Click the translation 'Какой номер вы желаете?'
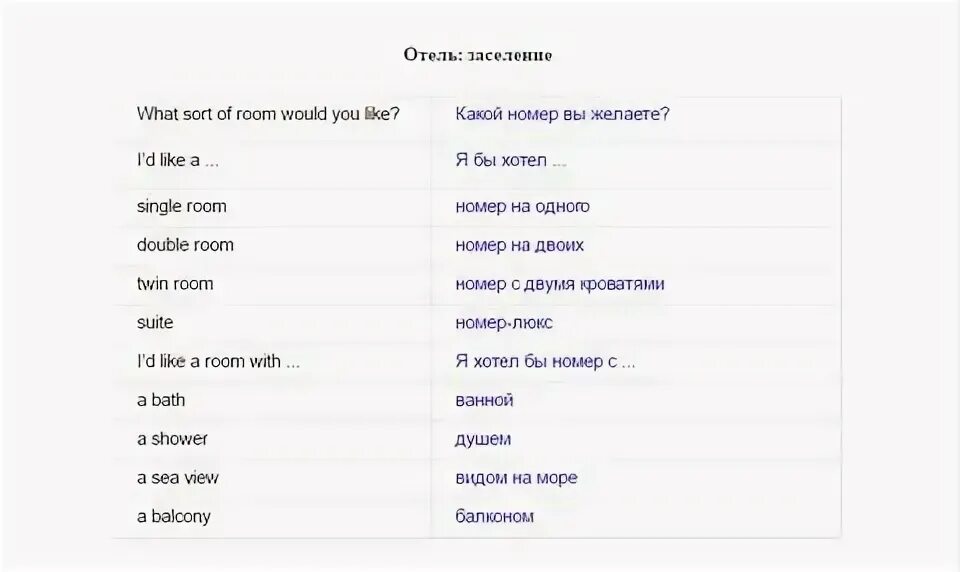 (562, 114)
